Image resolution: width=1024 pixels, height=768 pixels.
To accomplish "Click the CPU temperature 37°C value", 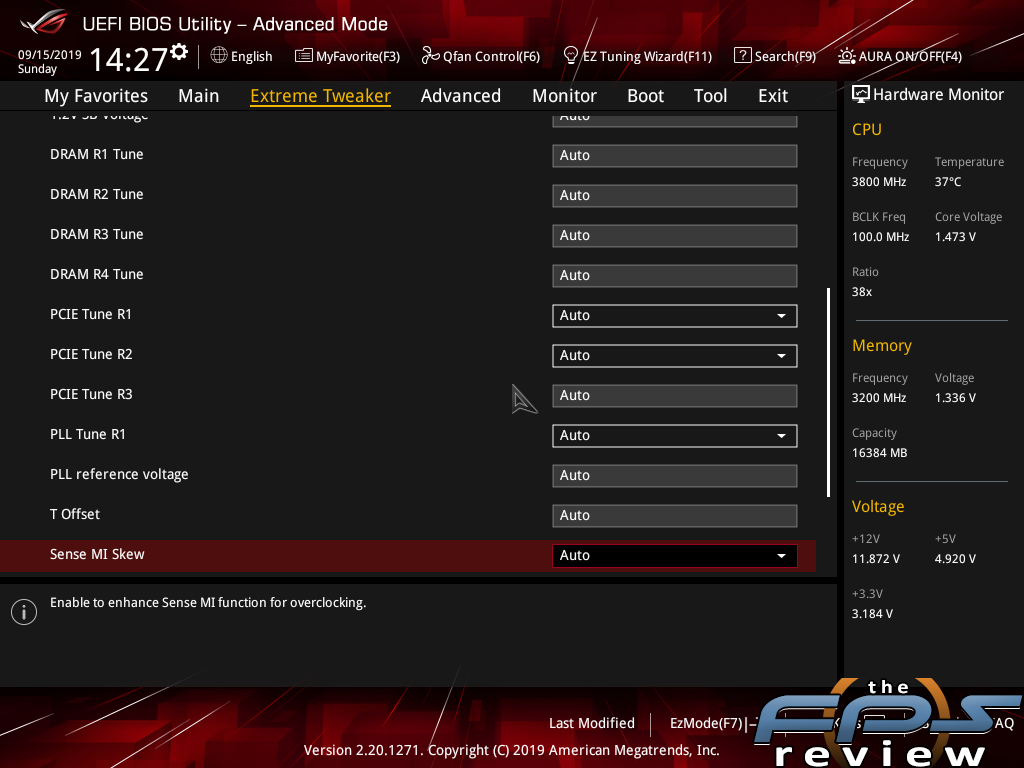I will pyautogui.click(x=948, y=182).
